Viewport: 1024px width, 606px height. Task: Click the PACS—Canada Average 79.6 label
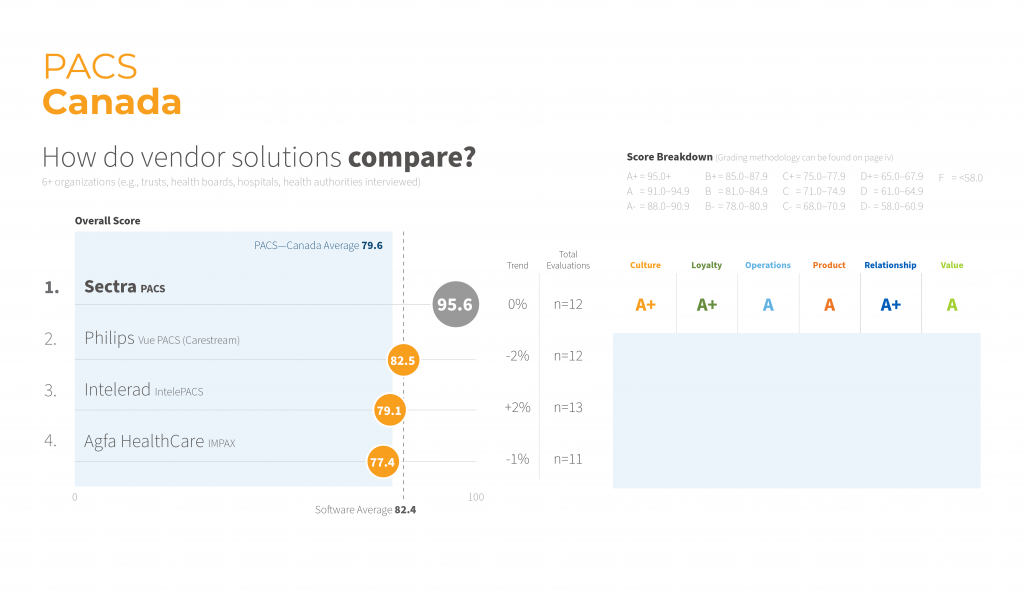pyautogui.click(x=318, y=246)
